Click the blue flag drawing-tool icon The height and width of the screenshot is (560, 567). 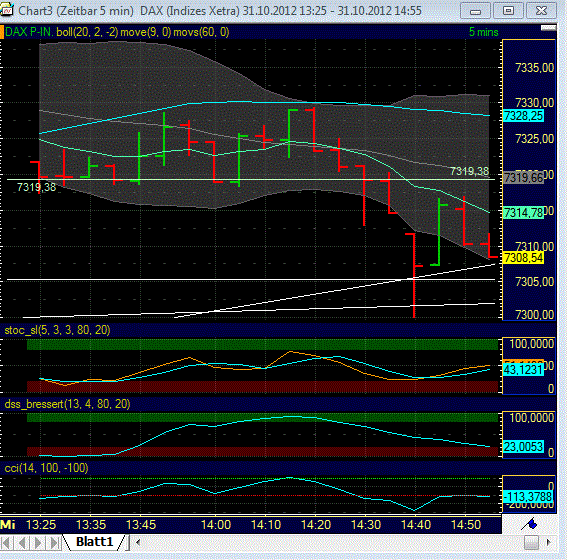[529, 524]
